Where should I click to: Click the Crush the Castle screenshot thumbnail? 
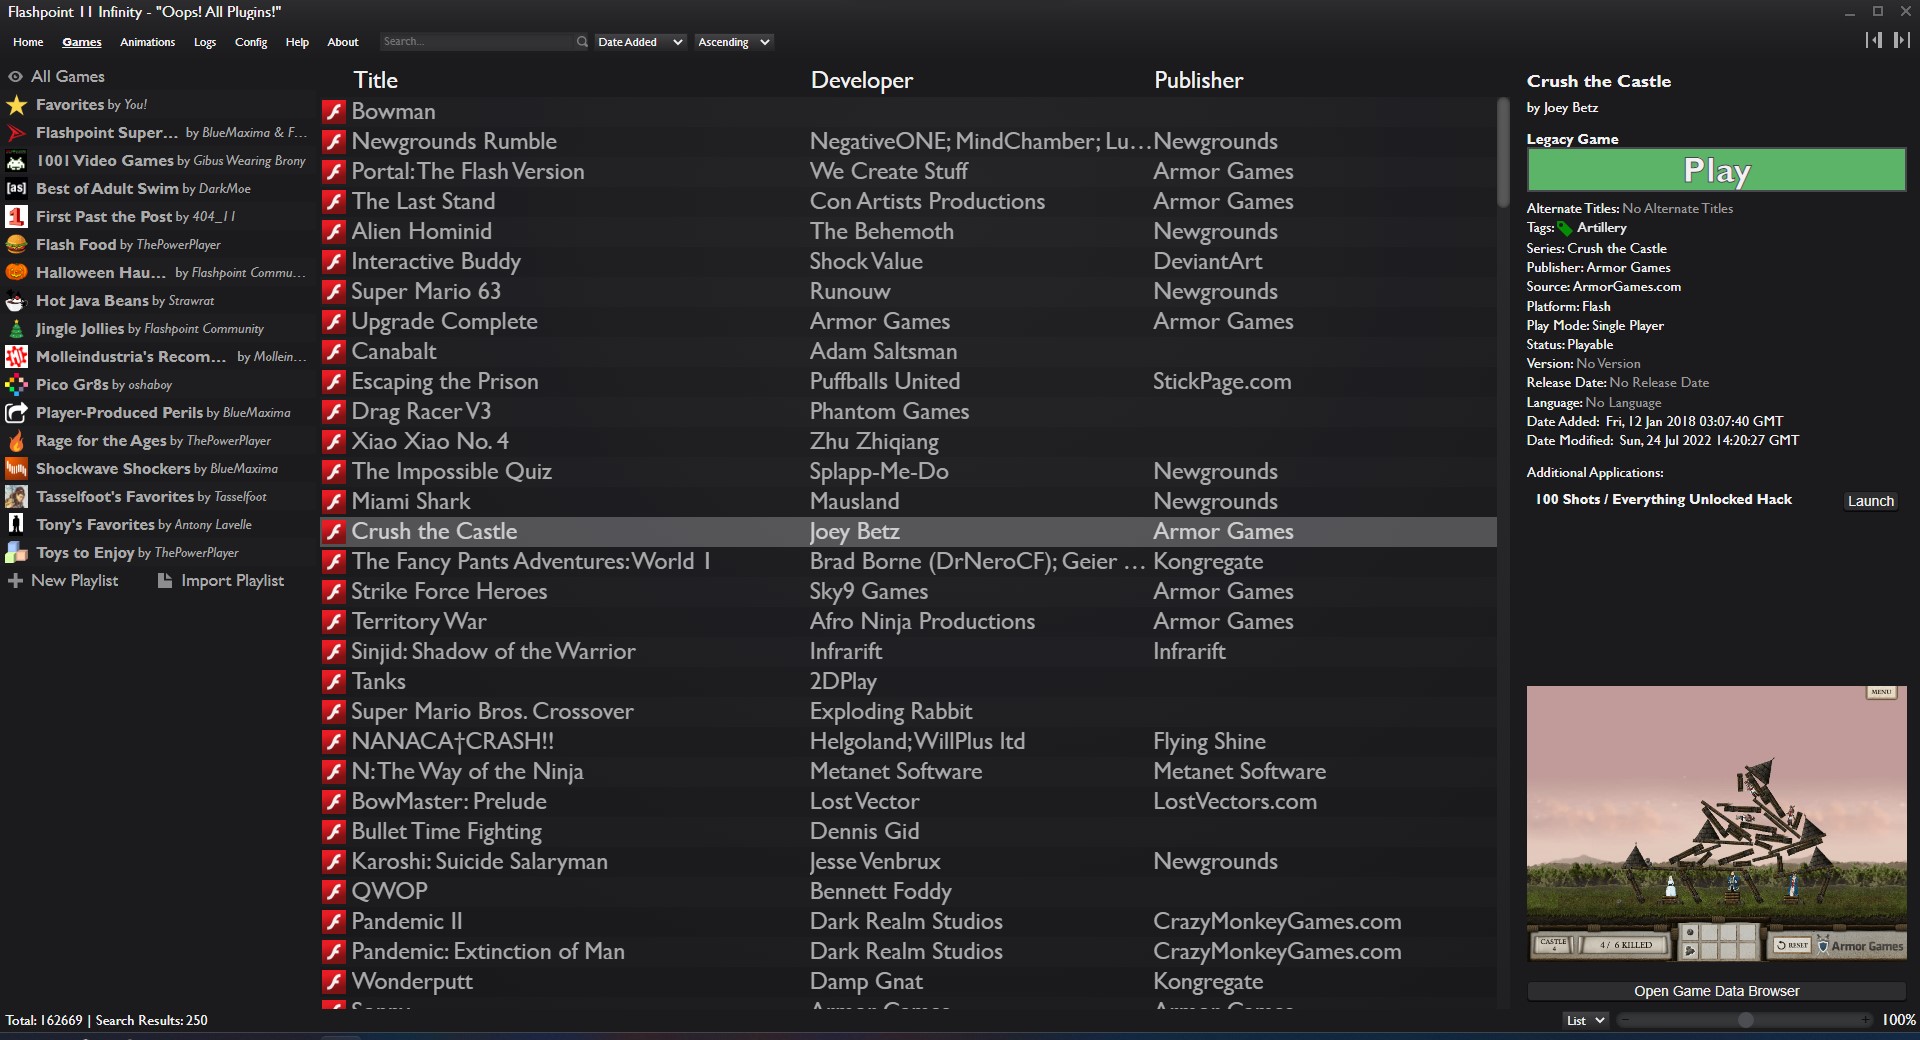pyautogui.click(x=1716, y=823)
